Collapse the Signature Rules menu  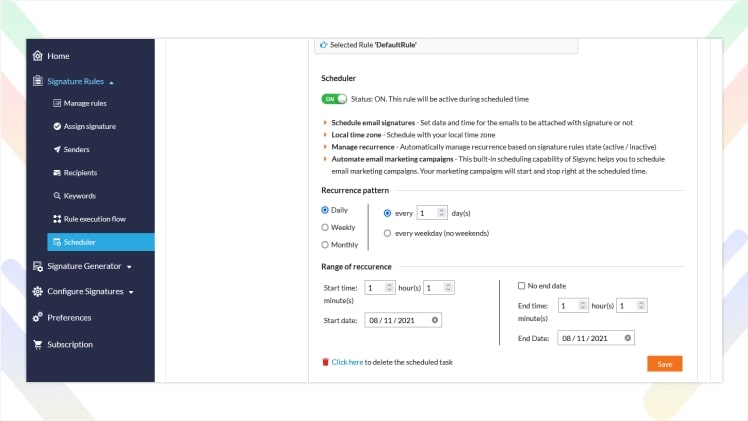tap(111, 83)
